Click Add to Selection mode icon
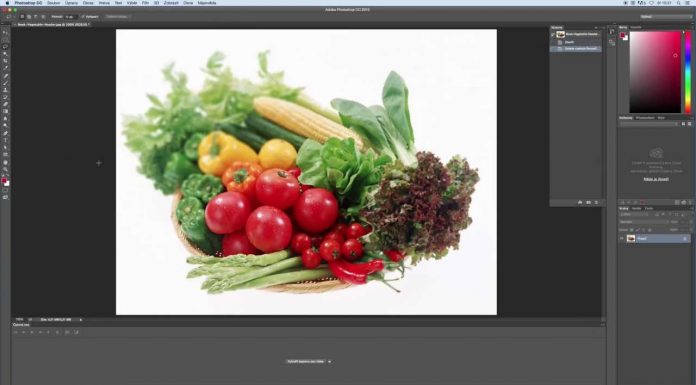Screen dimensions: 696x385 (x=29, y=17)
